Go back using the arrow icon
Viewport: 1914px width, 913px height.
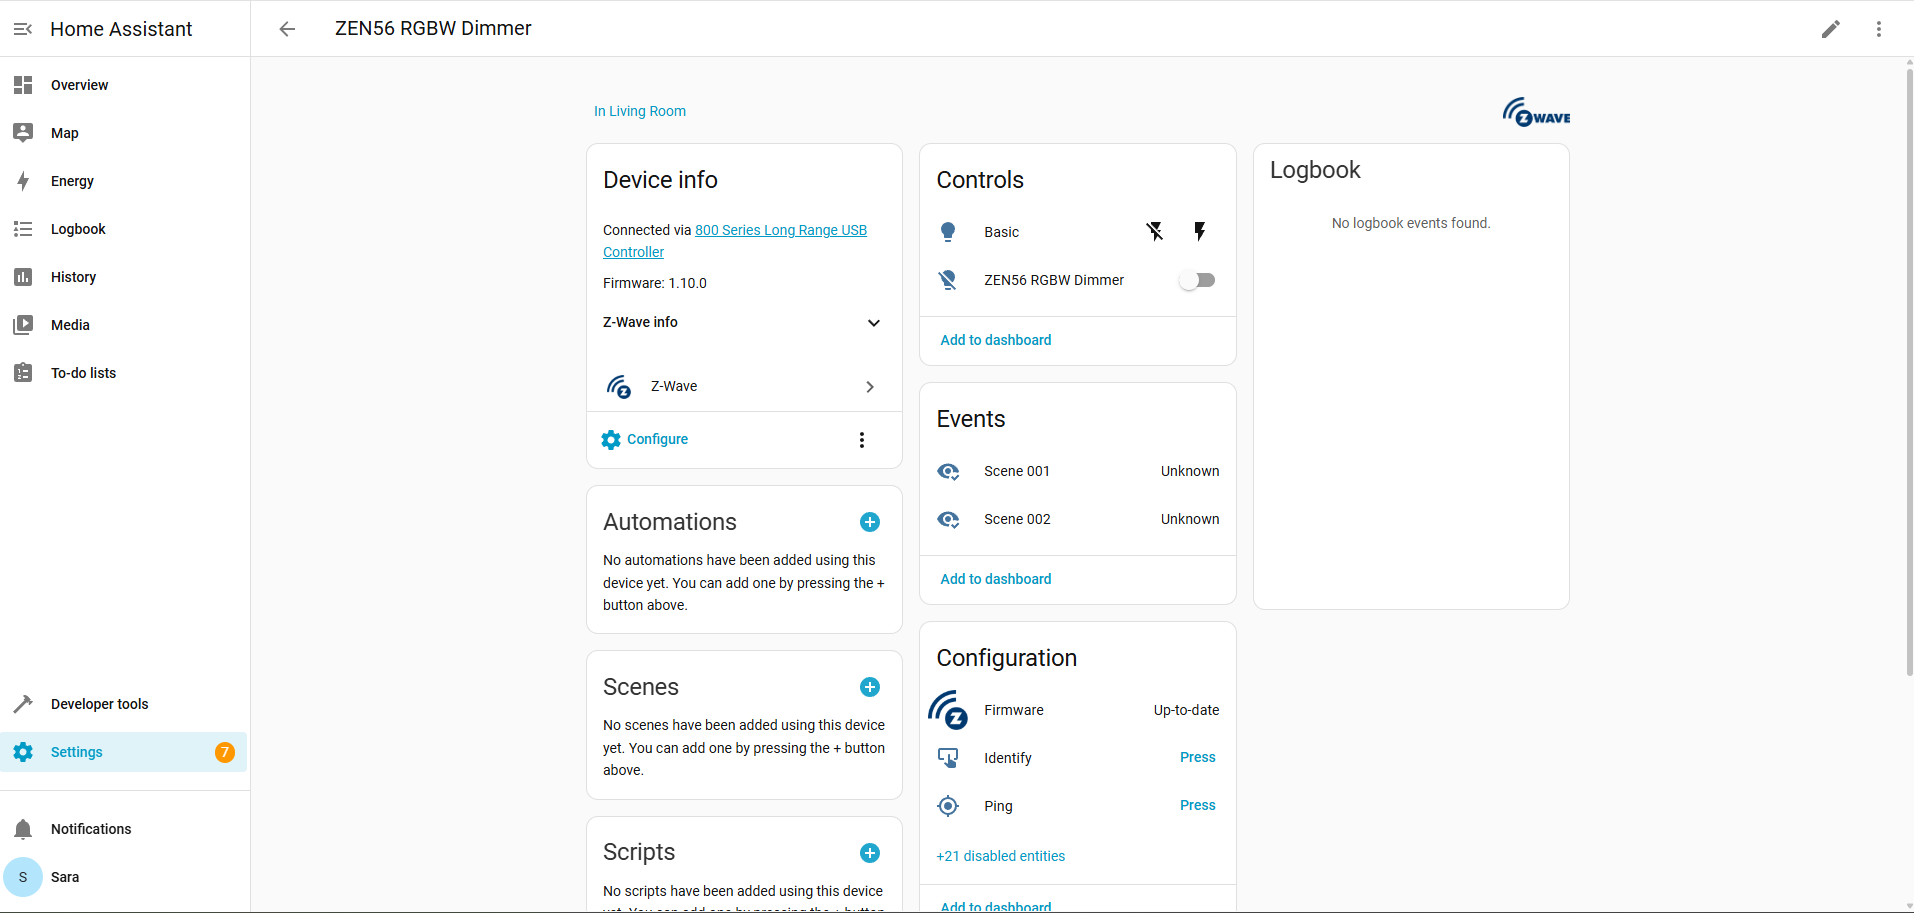[287, 29]
